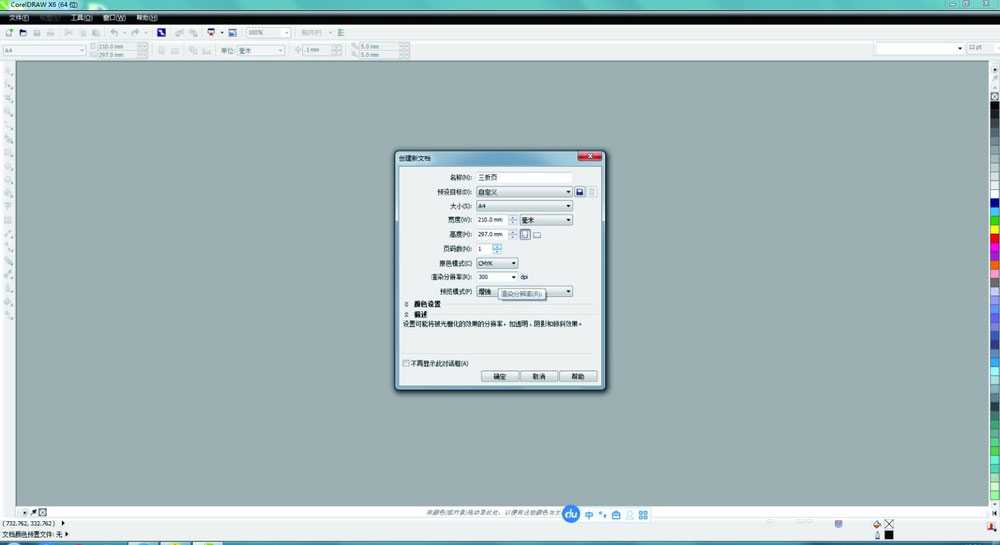1000x545 pixels.
Task: Open the 工具 (Tools) menu
Action: 81,18
